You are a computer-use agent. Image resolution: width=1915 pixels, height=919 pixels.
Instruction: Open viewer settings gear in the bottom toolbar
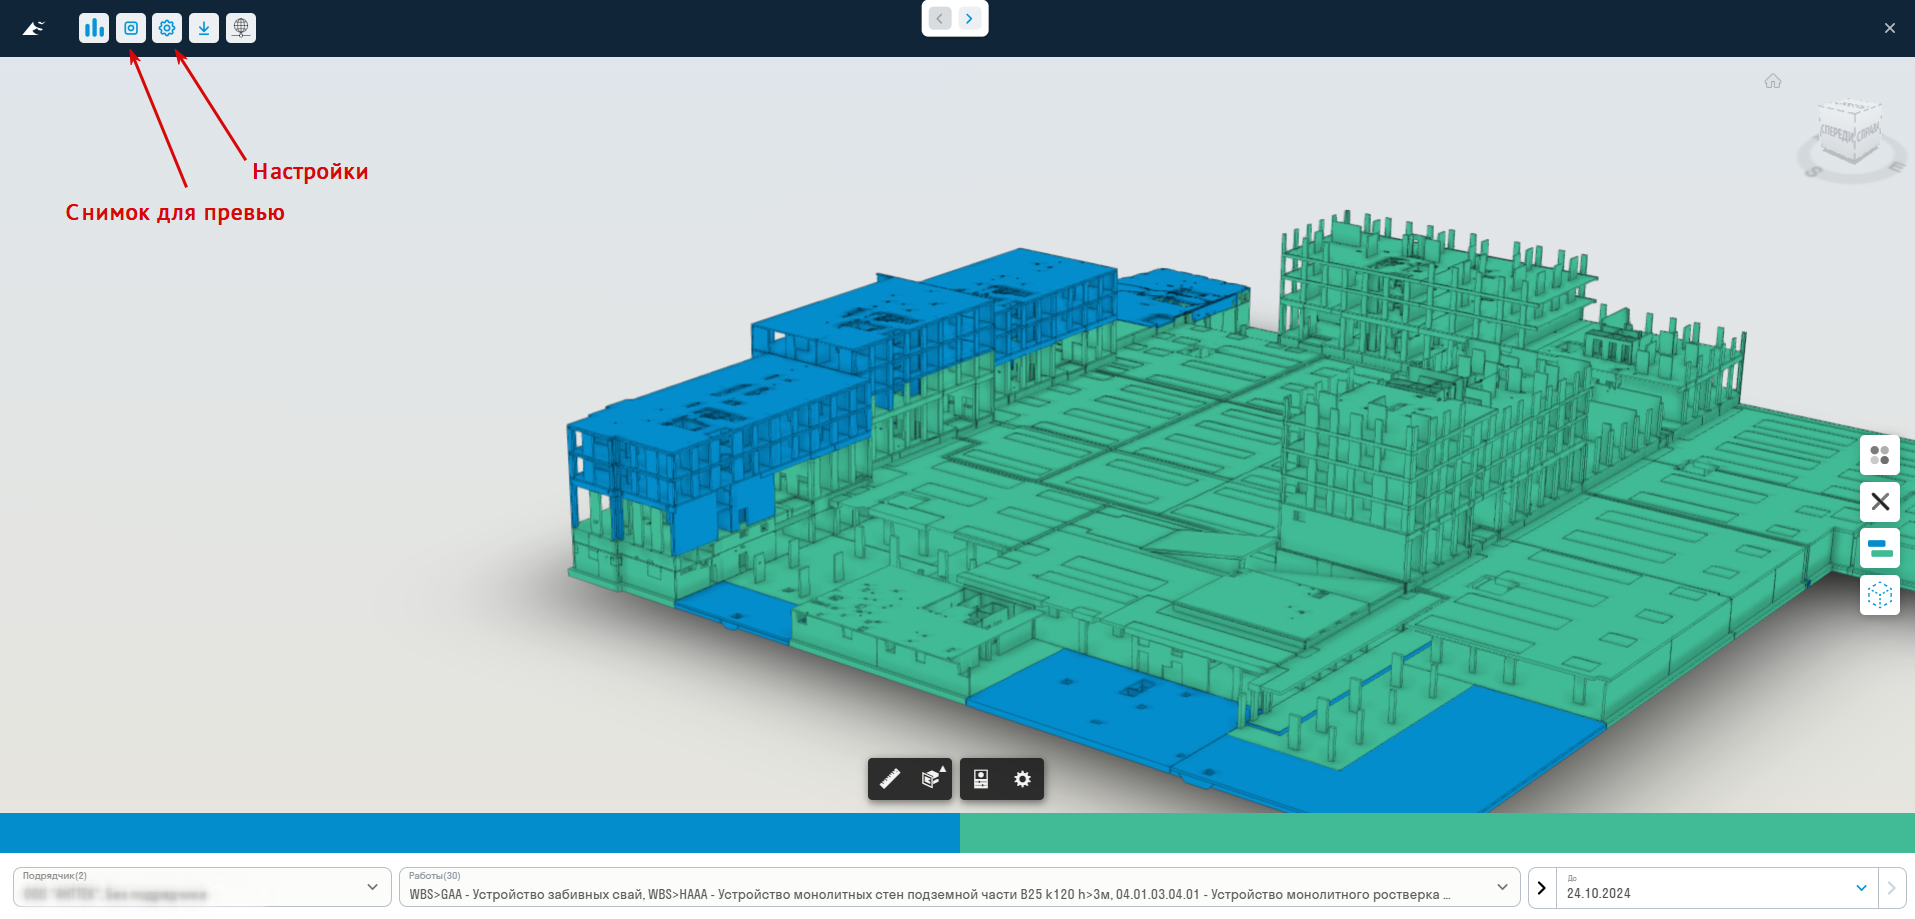point(1022,779)
